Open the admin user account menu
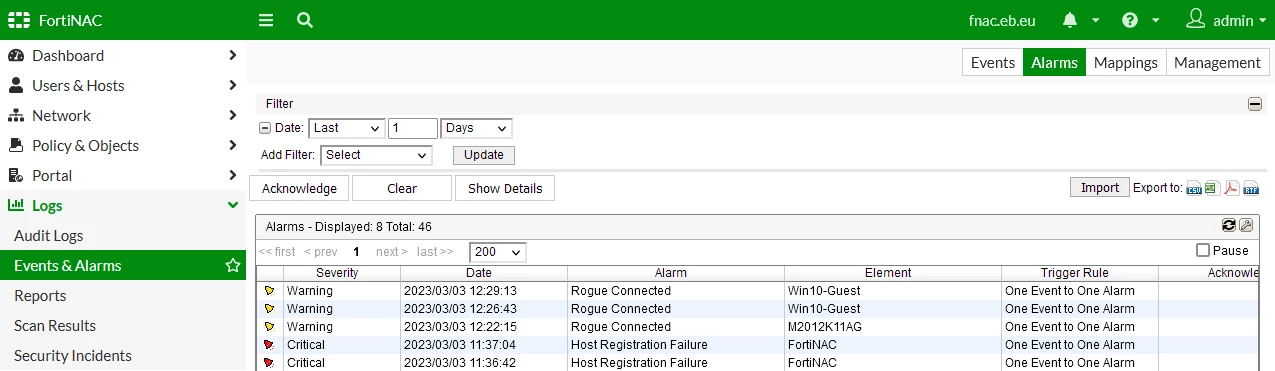The image size is (1275, 371). coord(1226,20)
